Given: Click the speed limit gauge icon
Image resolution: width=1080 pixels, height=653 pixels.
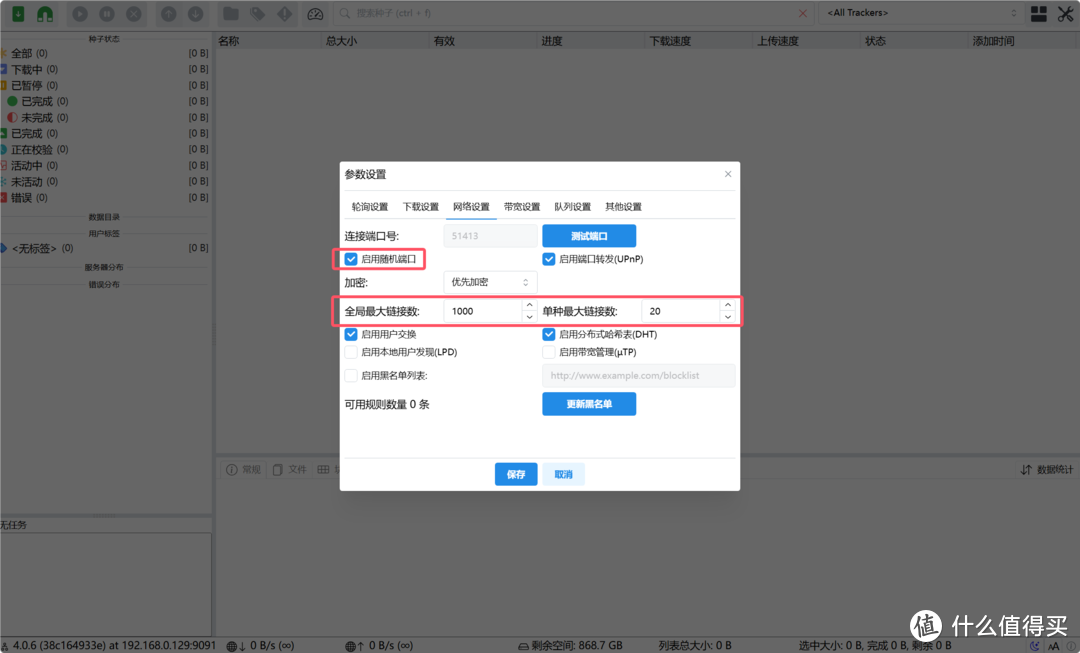Looking at the screenshot, I should pos(317,14).
